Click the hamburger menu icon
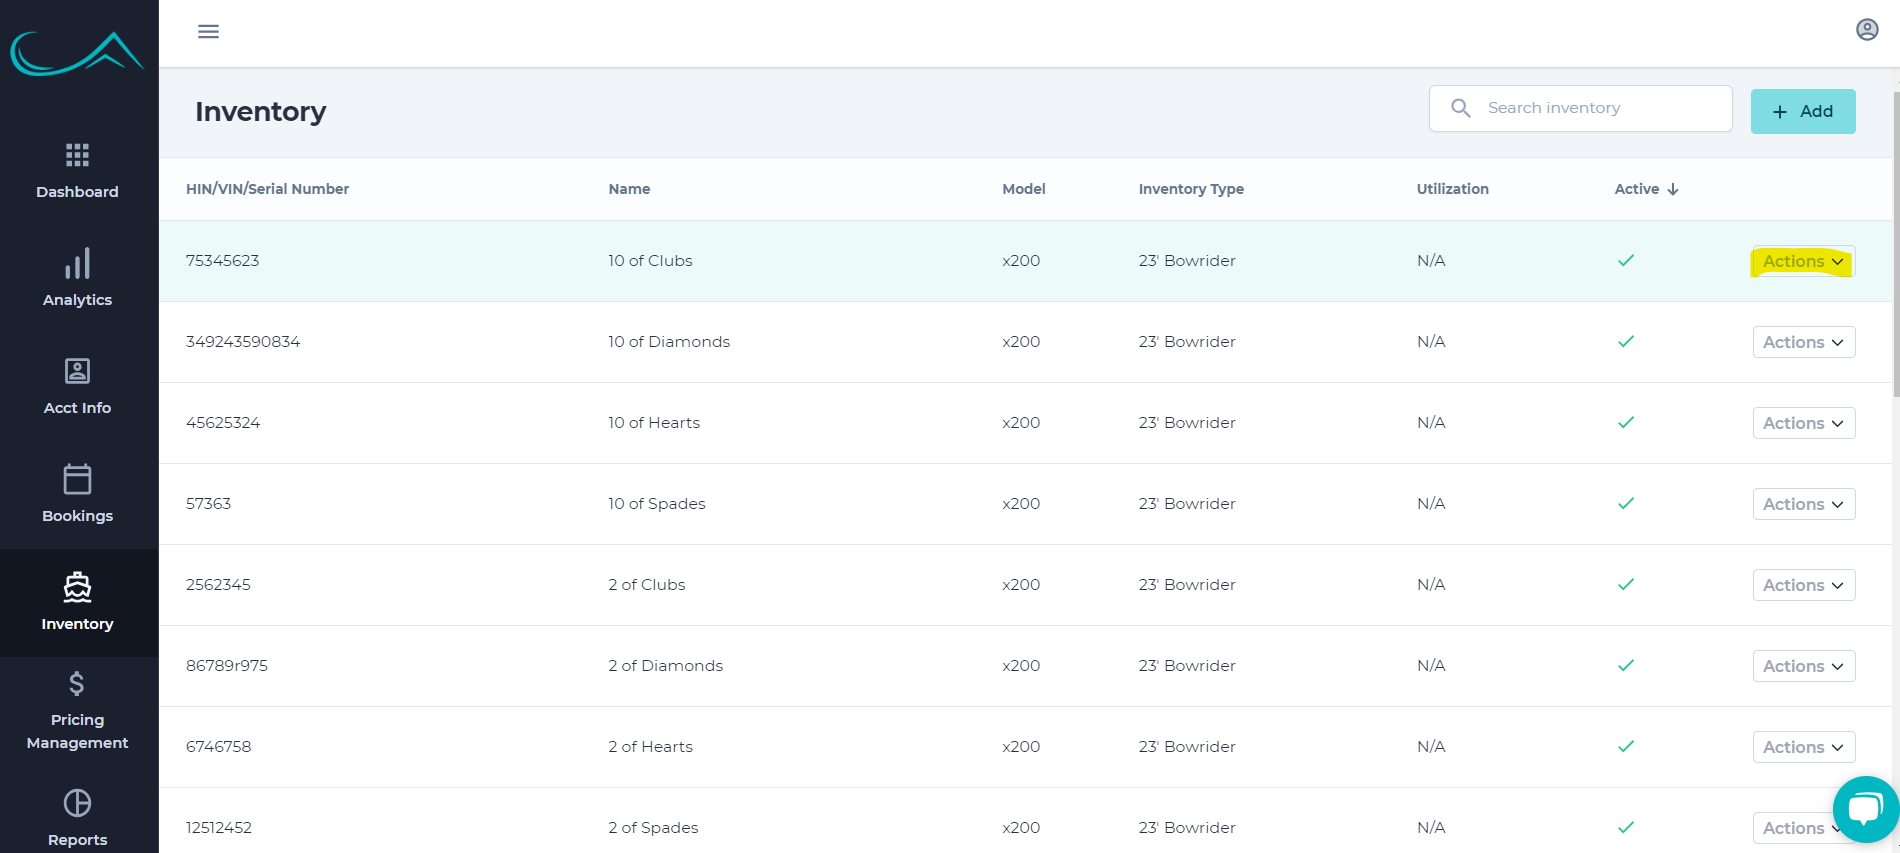Image resolution: width=1900 pixels, height=853 pixels. [x=208, y=31]
